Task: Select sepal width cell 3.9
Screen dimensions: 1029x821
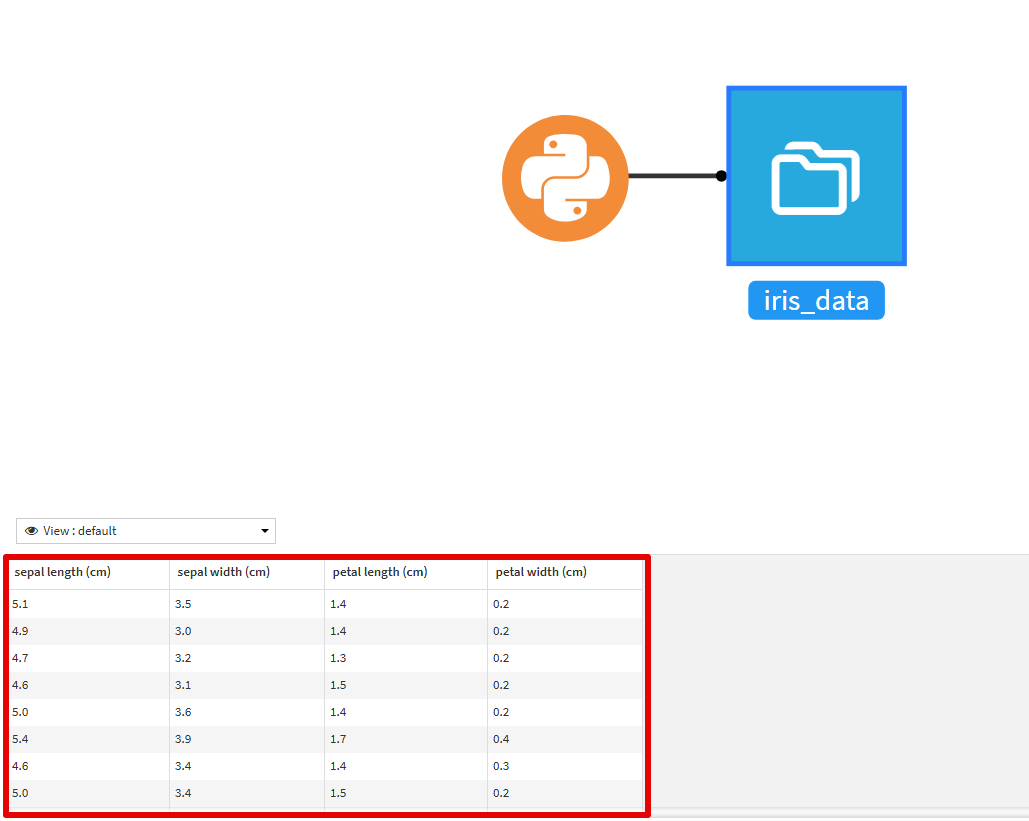Action: pyautogui.click(x=247, y=739)
